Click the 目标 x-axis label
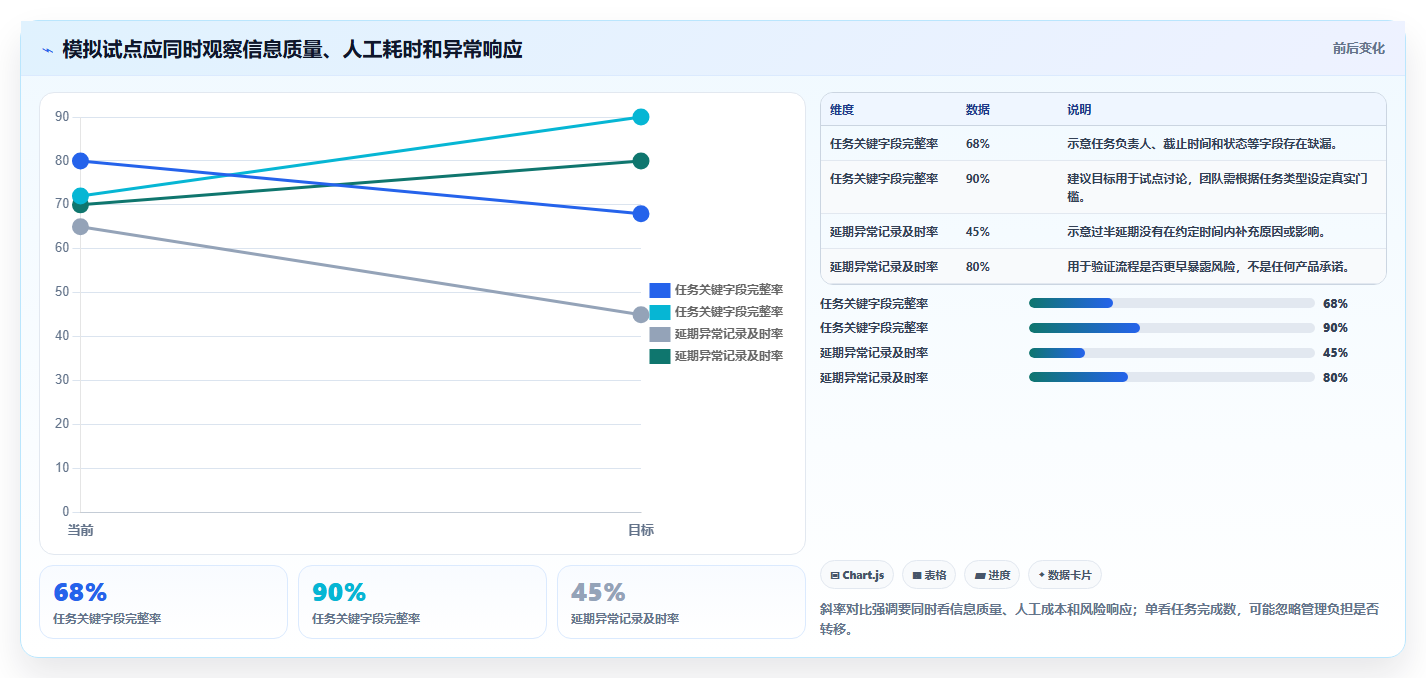 (641, 530)
